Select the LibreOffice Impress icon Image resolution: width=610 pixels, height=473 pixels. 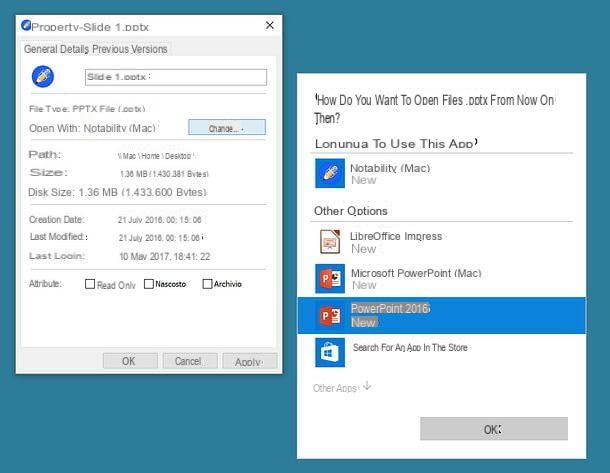pyautogui.click(x=330, y=242)
